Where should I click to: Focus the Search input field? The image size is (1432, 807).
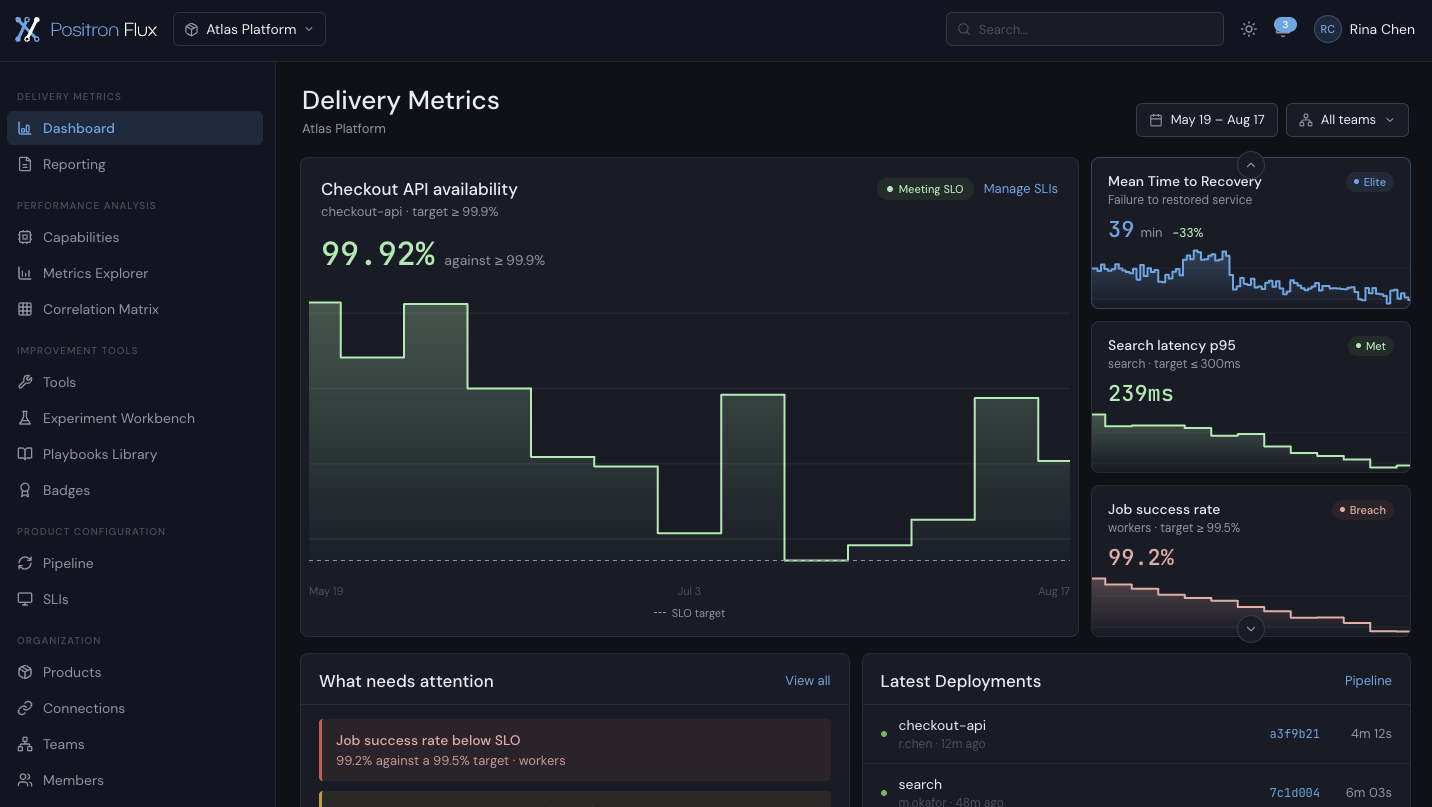[x=1084, y=29]
